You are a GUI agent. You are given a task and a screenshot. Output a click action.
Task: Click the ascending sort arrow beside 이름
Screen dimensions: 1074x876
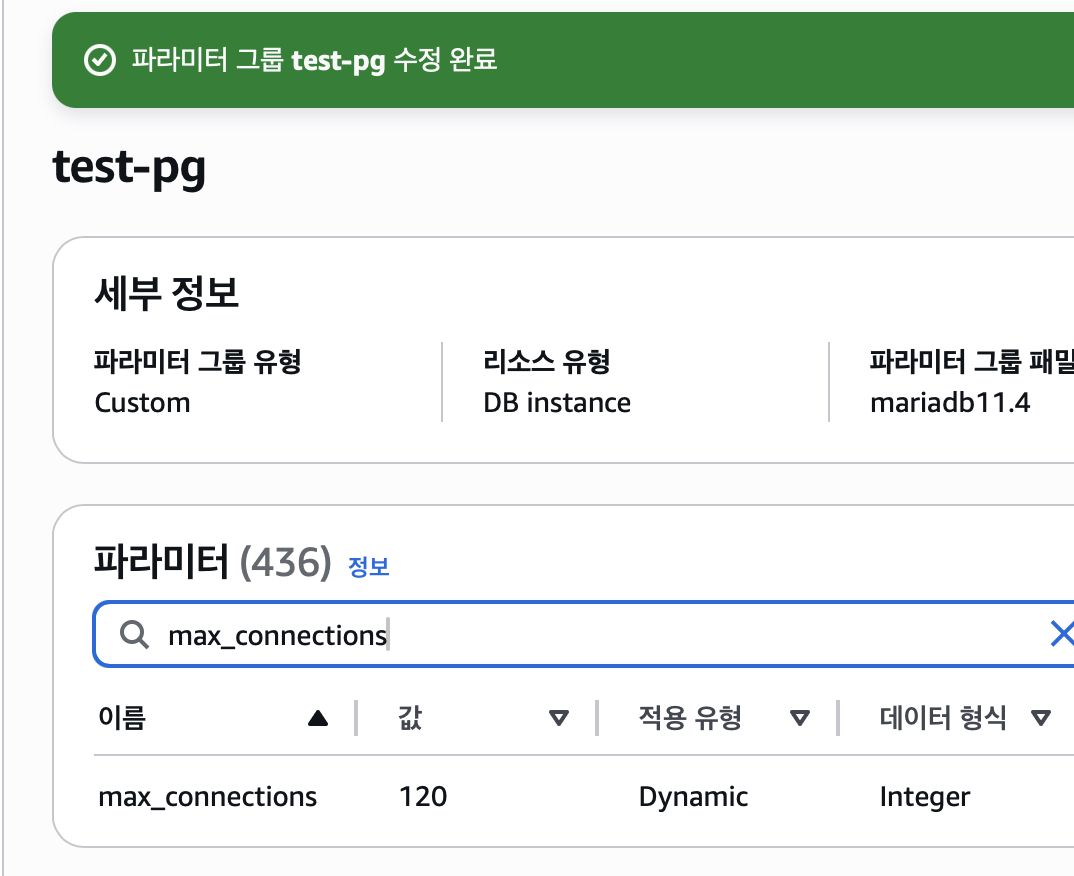pyautogui.click(x=318, y=718)
